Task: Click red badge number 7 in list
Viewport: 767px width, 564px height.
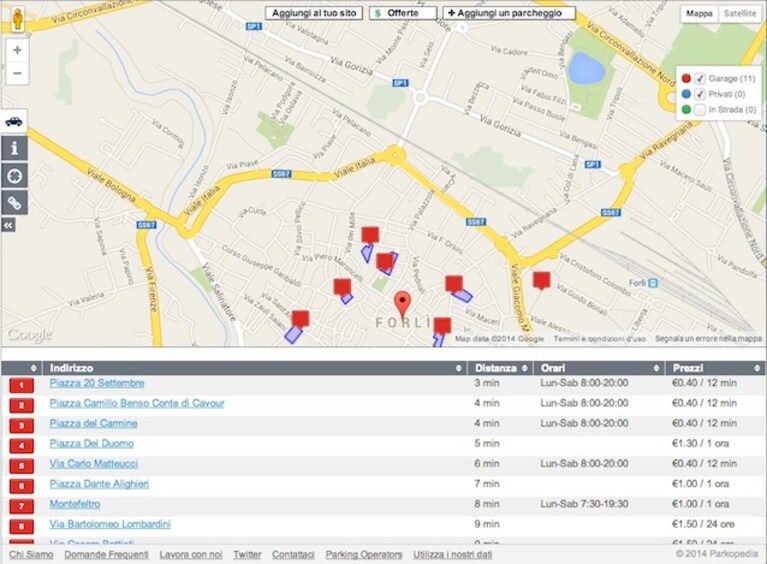Action: click(x=21, y=506)
